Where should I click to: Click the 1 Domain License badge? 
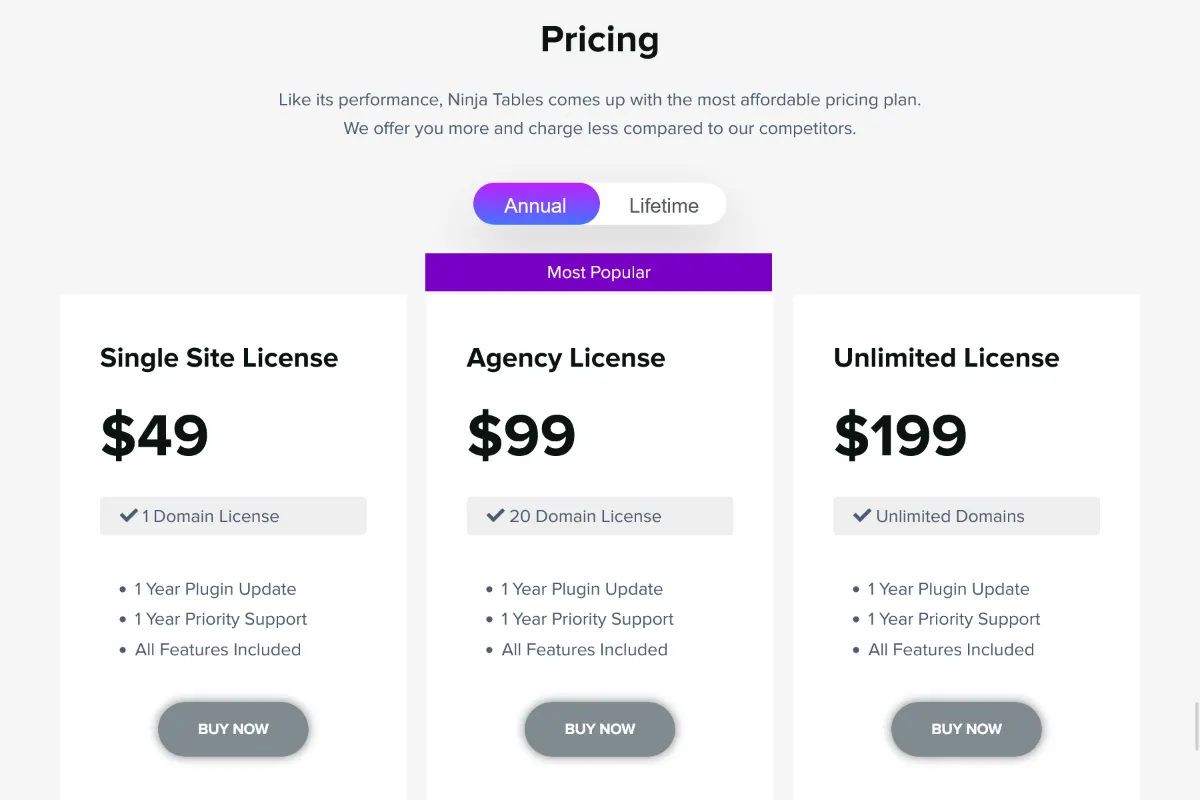(233, 516)
